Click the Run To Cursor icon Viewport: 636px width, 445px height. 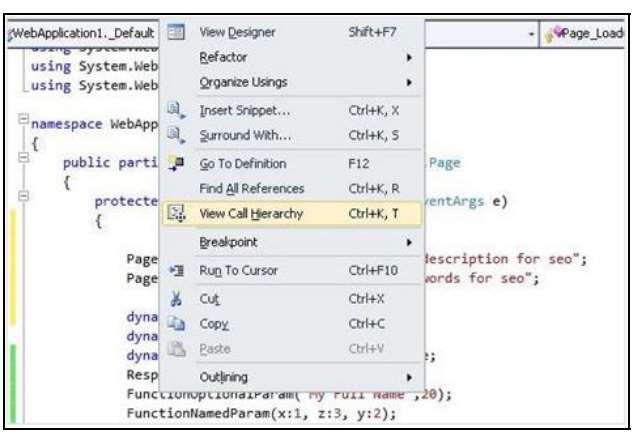[174, 270]
